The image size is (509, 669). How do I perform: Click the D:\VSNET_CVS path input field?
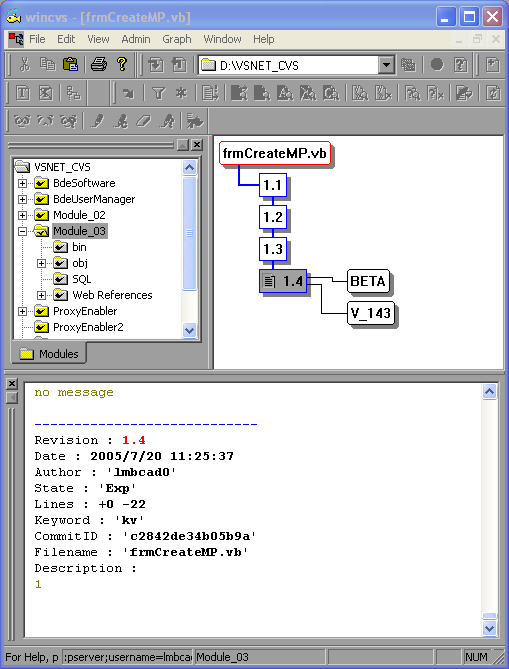289,65
